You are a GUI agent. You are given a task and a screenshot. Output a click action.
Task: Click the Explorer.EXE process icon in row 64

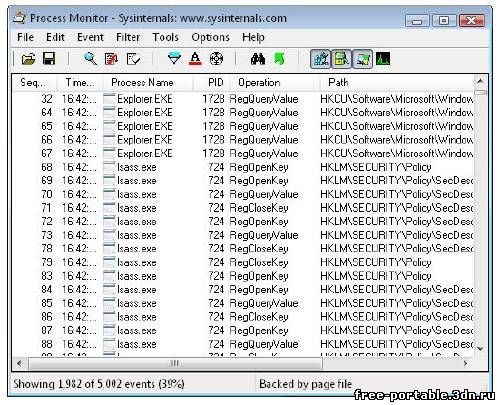click(109, 113)
